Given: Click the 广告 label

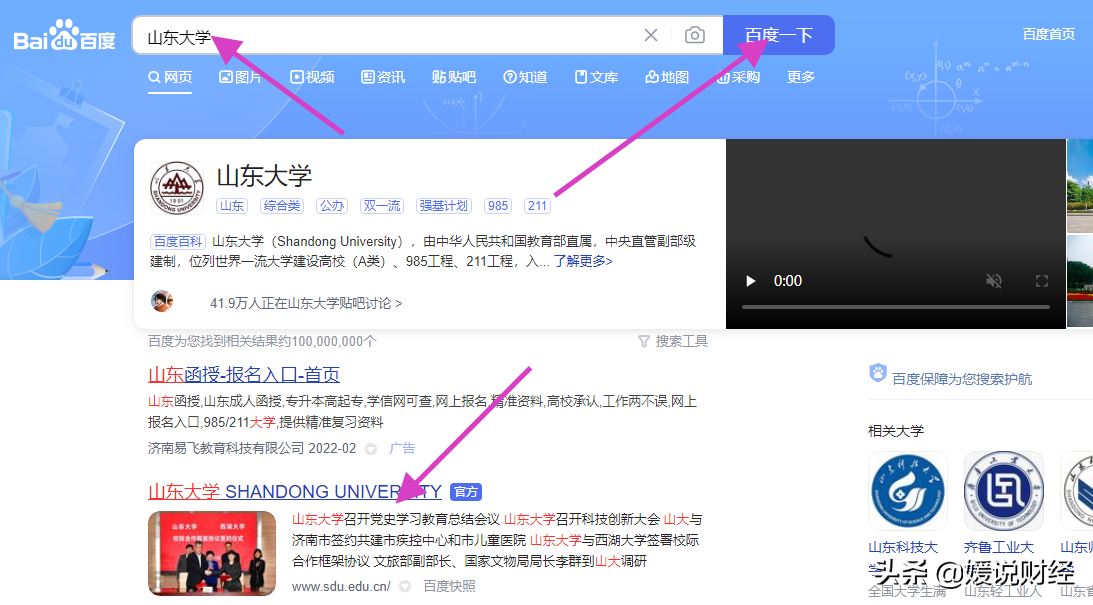Looking at the screenshot, I should tap(402, 448).
